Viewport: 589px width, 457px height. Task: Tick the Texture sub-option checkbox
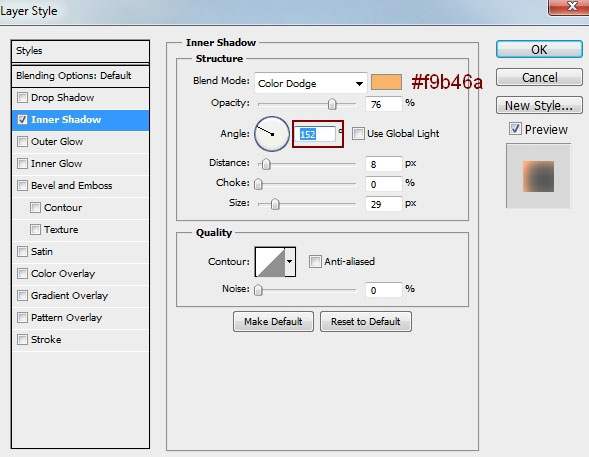[35, 229]
